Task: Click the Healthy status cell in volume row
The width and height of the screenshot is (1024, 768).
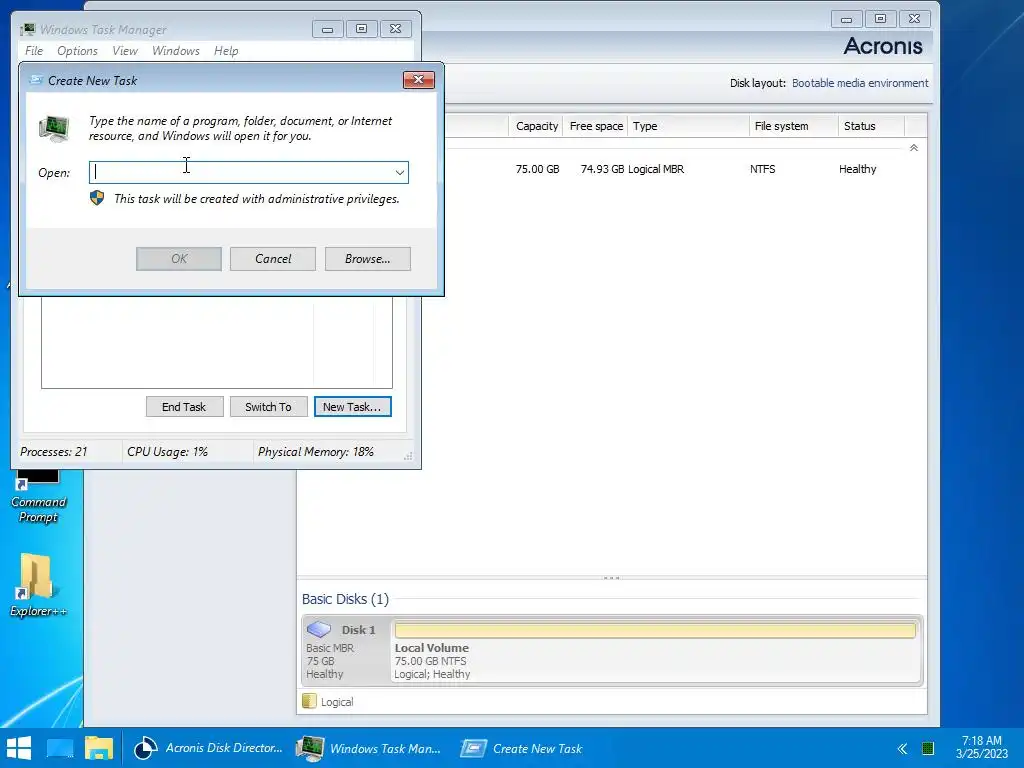Action: pos(857,169)
